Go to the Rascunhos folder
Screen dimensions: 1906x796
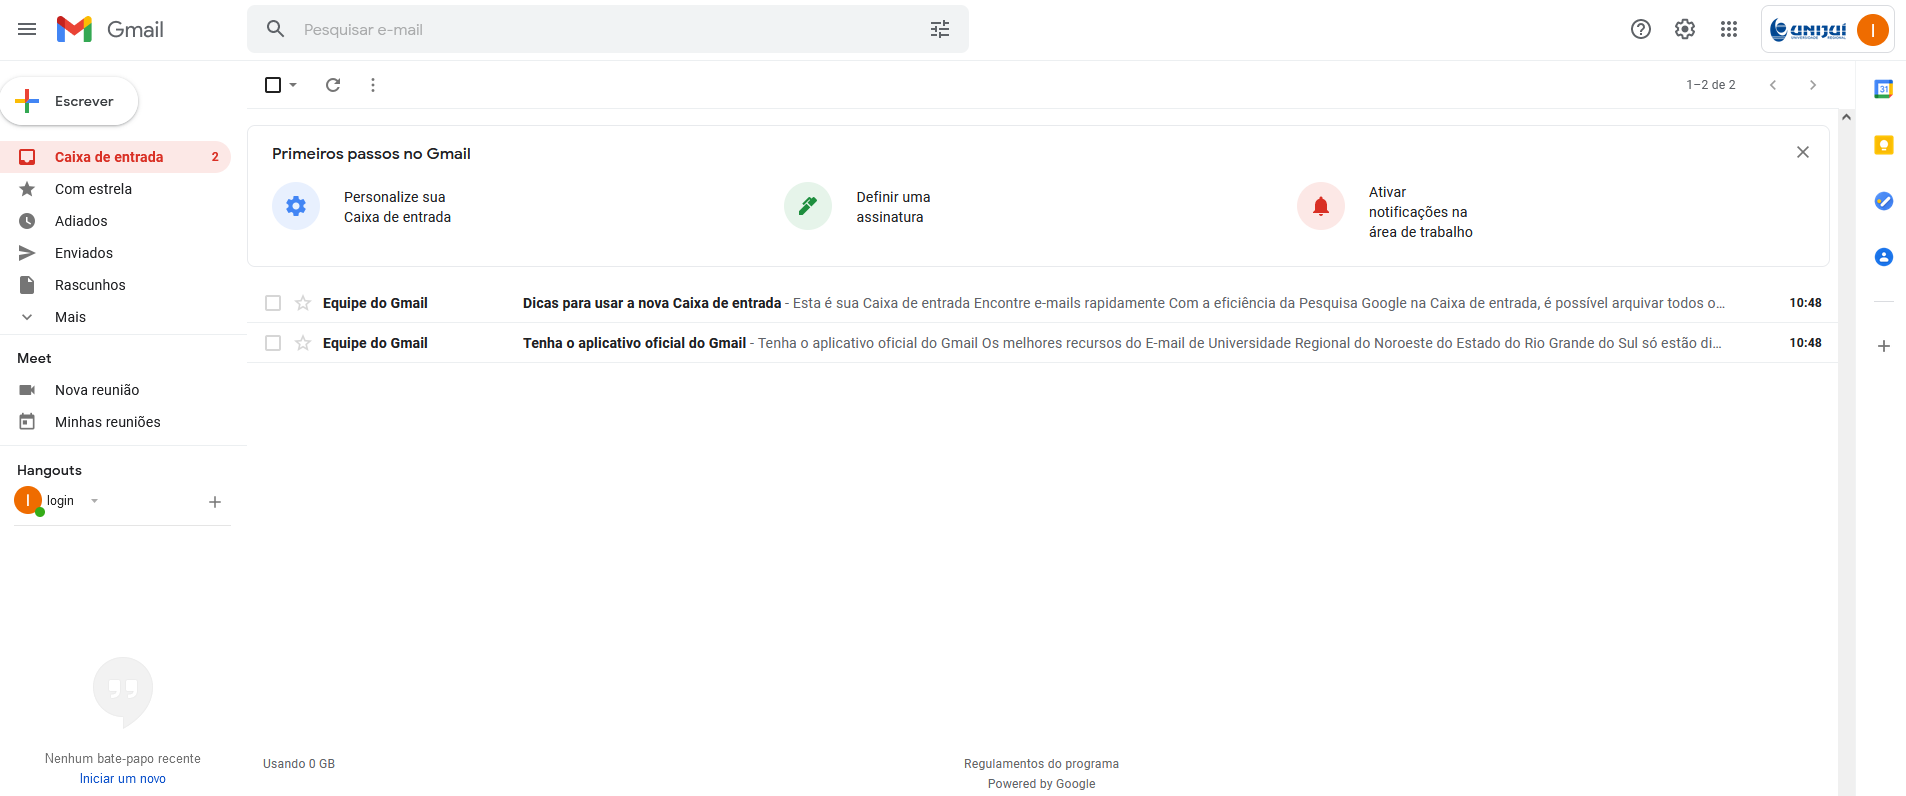pos(90,285)
